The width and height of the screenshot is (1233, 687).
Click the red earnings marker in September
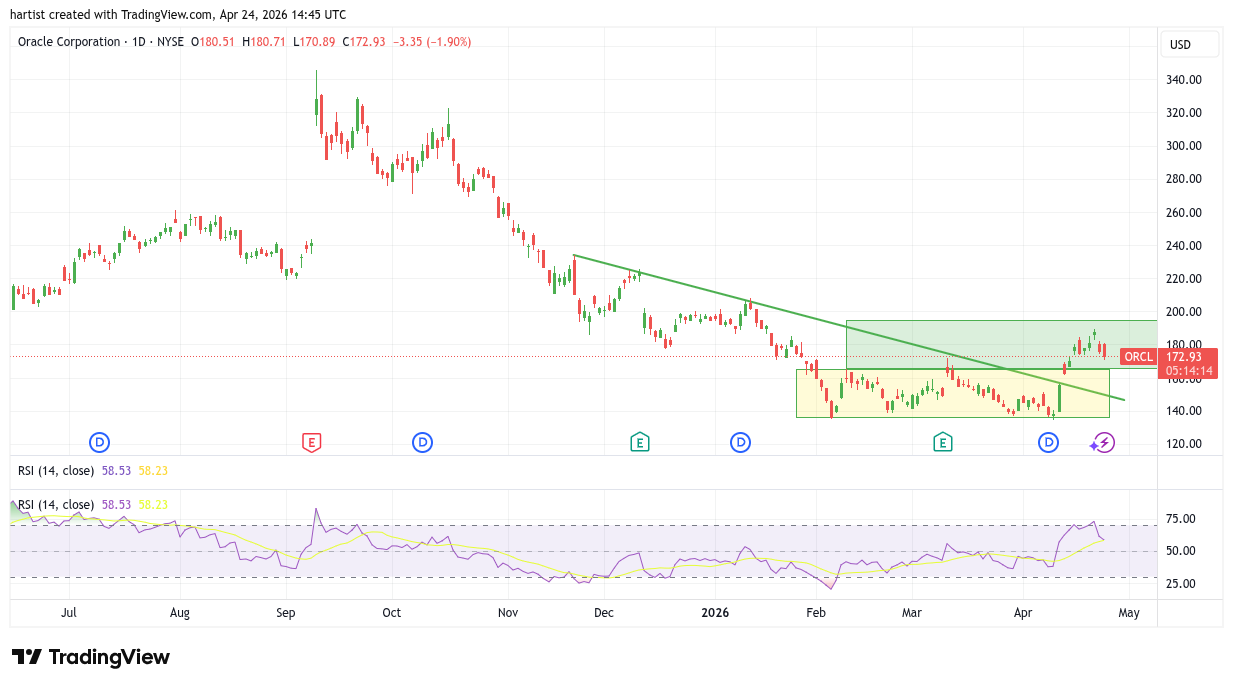tap(311, 442)
